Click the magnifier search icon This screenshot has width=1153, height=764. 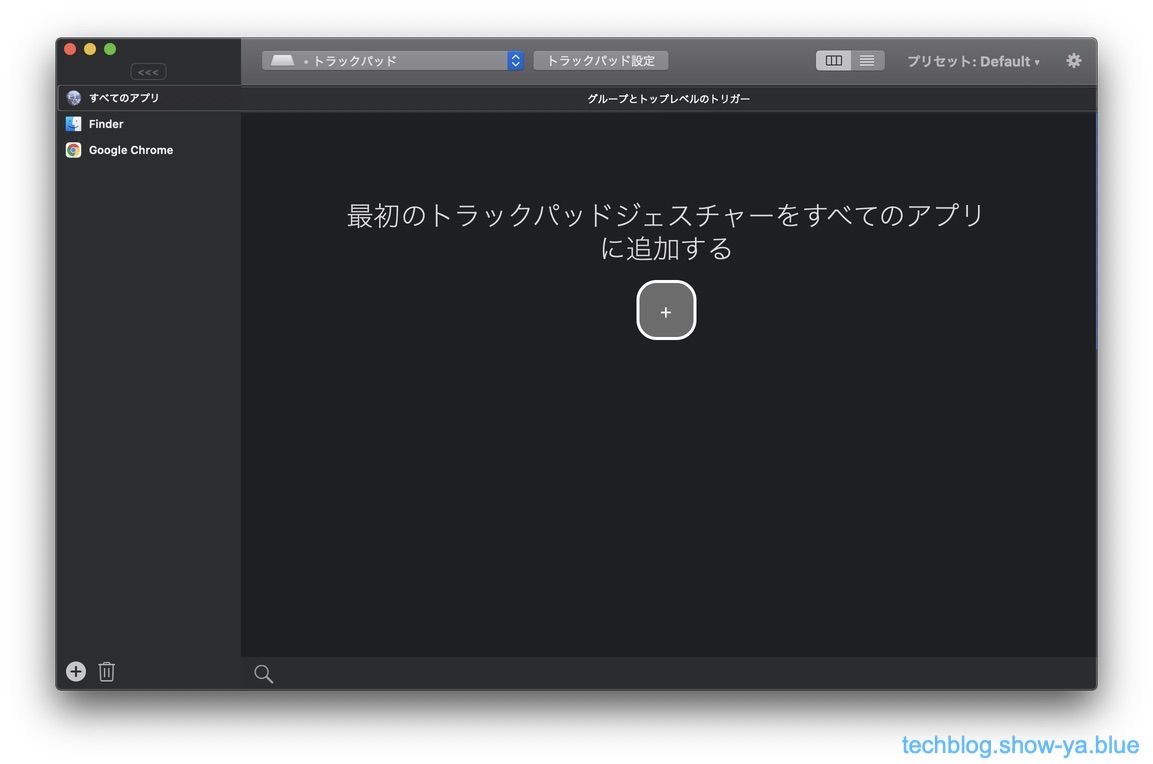[x=263, y=674]
